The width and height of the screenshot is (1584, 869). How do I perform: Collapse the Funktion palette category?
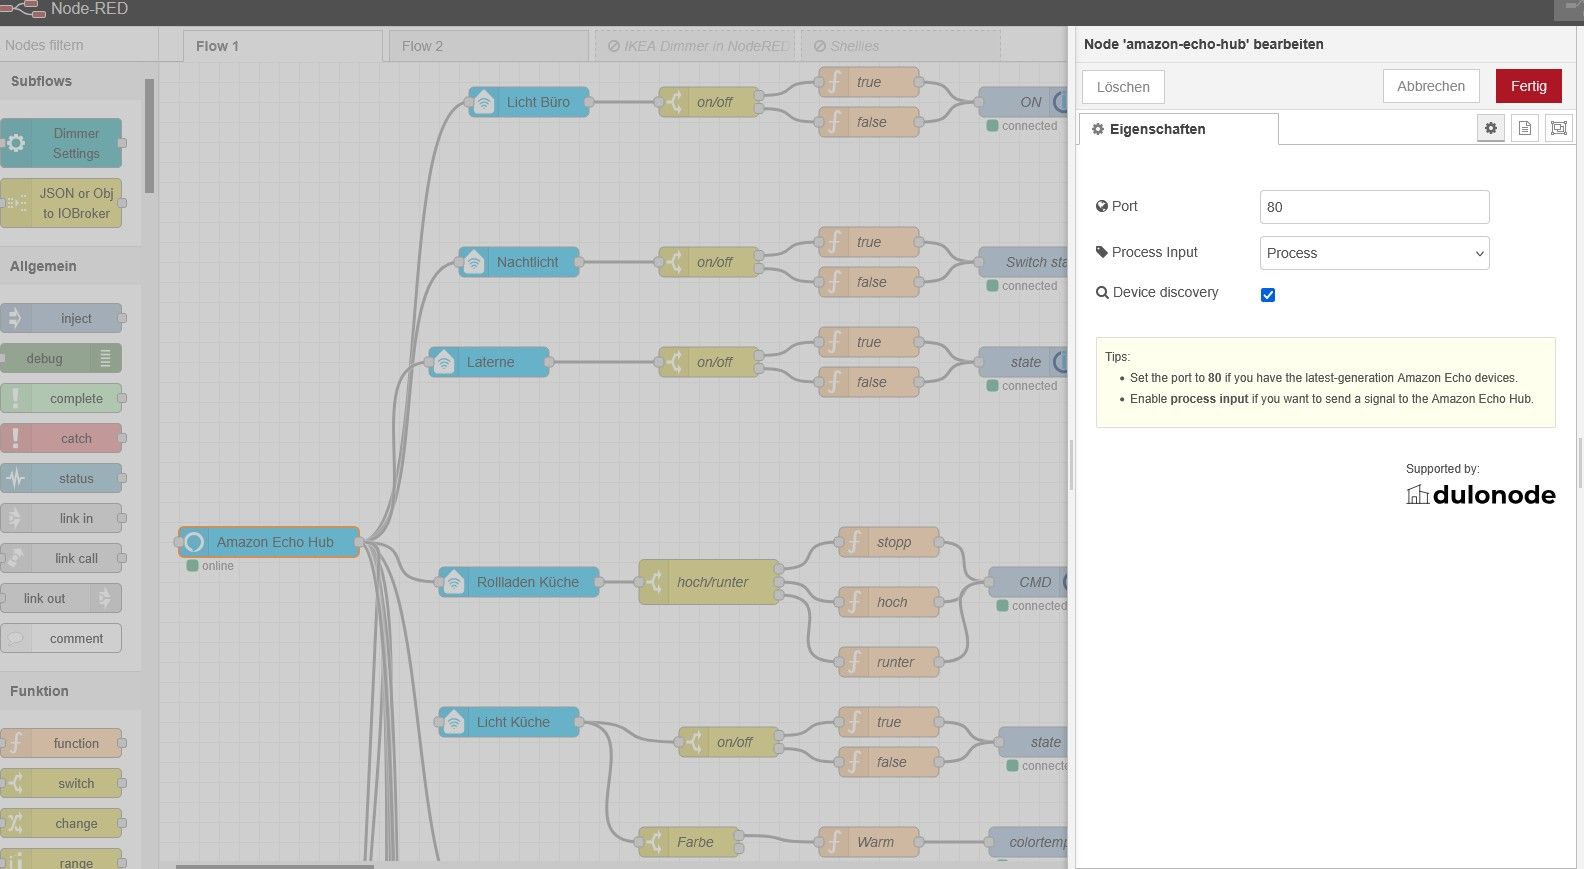[x=70, y=691]
